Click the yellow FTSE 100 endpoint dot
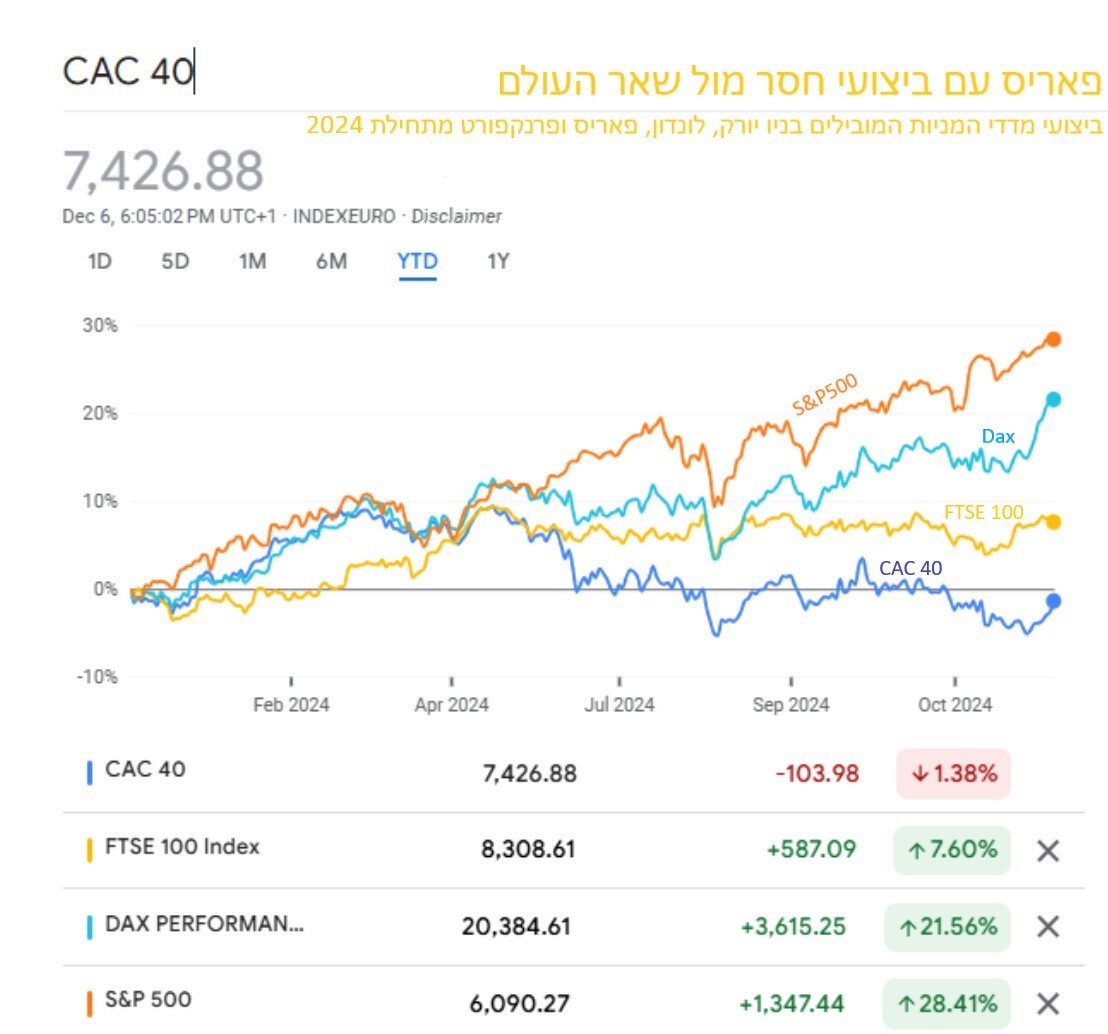The width and height of the screenshot is (1108, 1034). pyautogui.click(x=1053, y=522)
